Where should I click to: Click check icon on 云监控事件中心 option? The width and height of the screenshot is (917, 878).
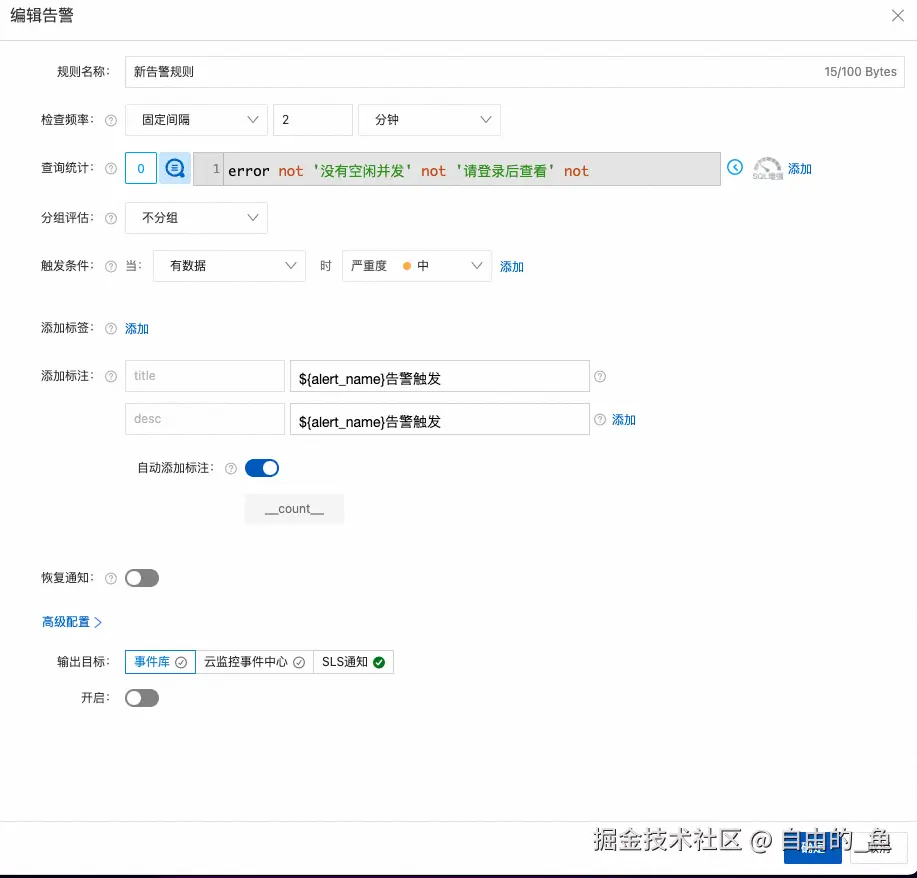point(299,662)
